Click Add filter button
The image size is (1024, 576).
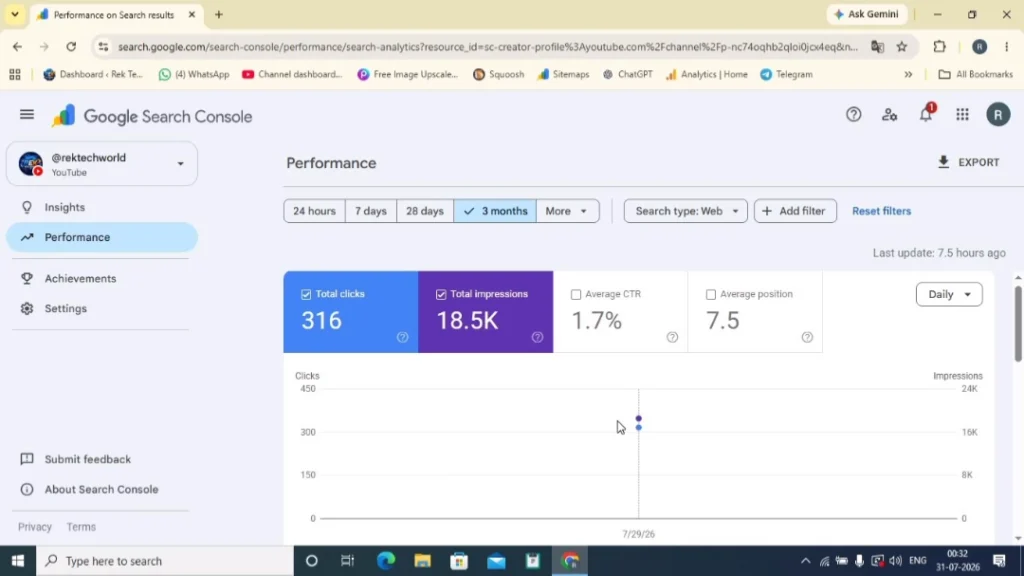pos(795,211)
